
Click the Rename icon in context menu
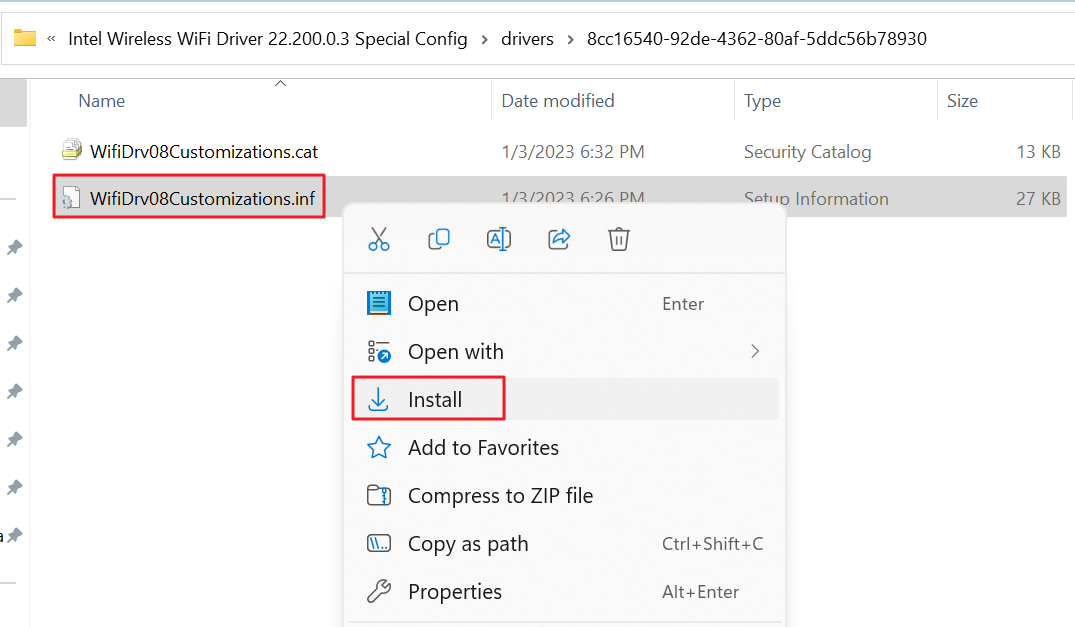498,239
